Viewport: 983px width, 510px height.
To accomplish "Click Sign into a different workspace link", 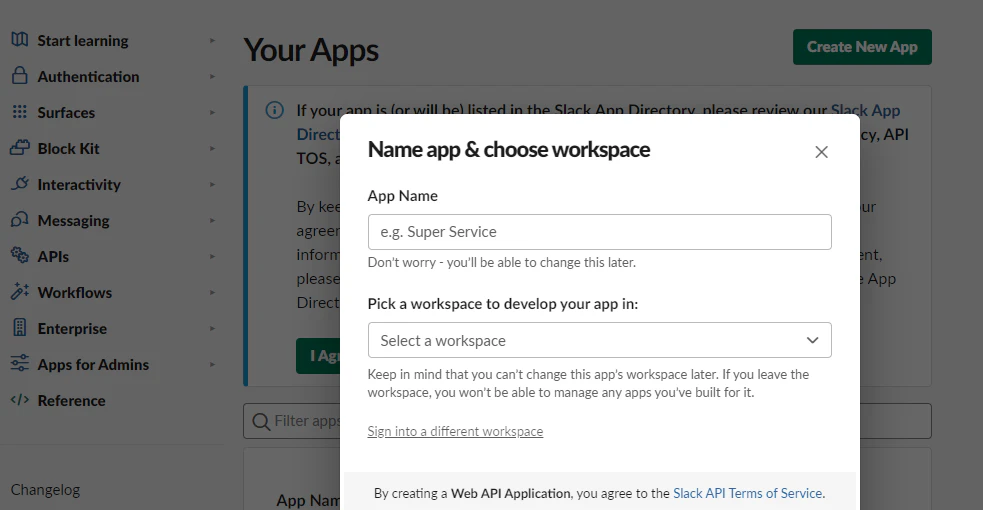I will (x=455, y=431).
